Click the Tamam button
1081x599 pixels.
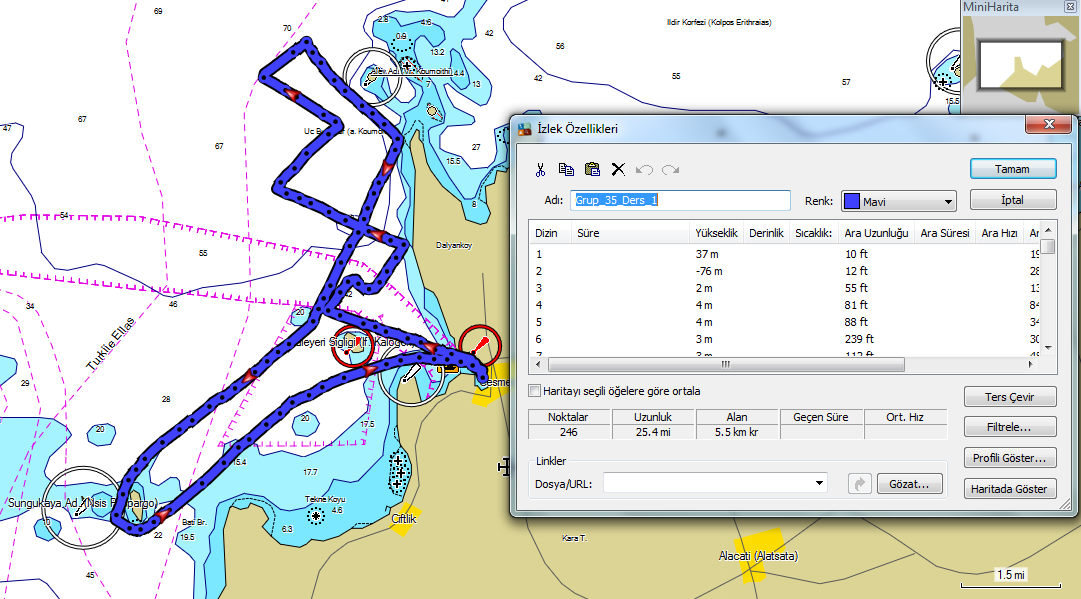click(1013, 169)
